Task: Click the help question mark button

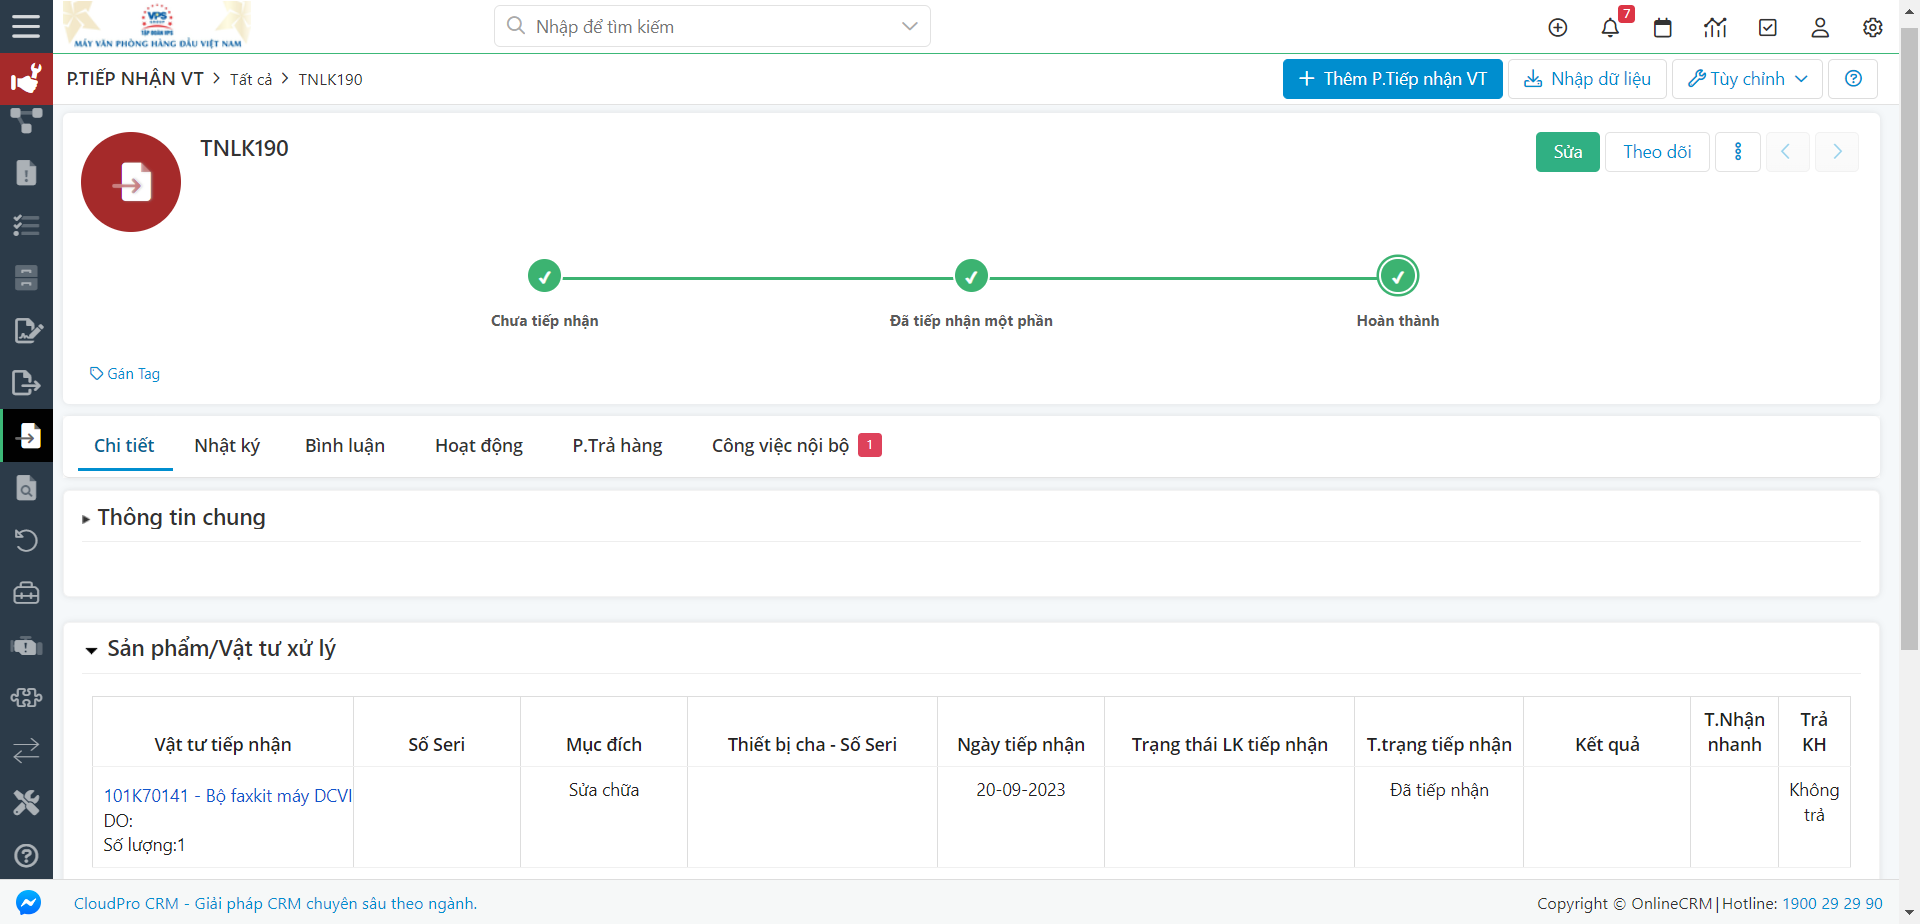Action: pos(1853,79)
